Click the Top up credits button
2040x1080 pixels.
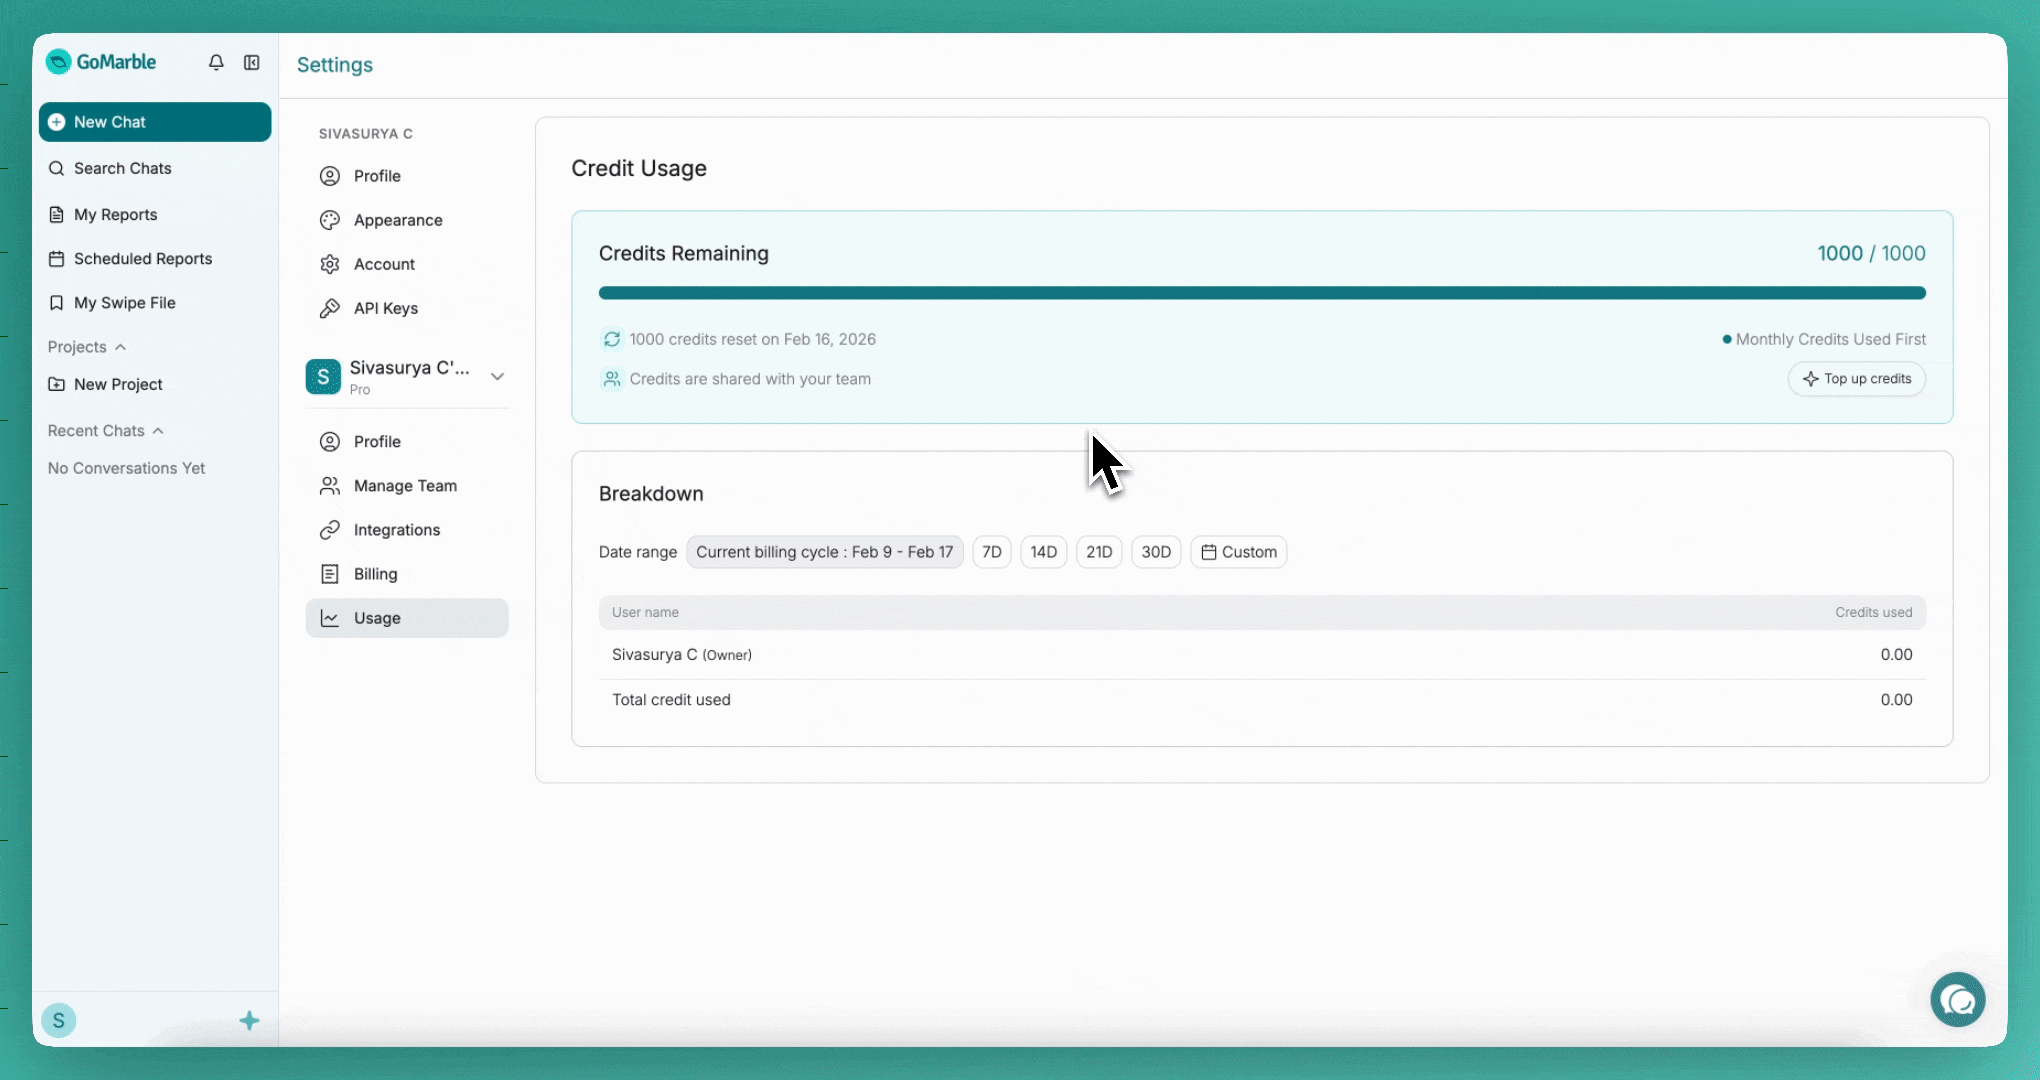click(1856, 379)
